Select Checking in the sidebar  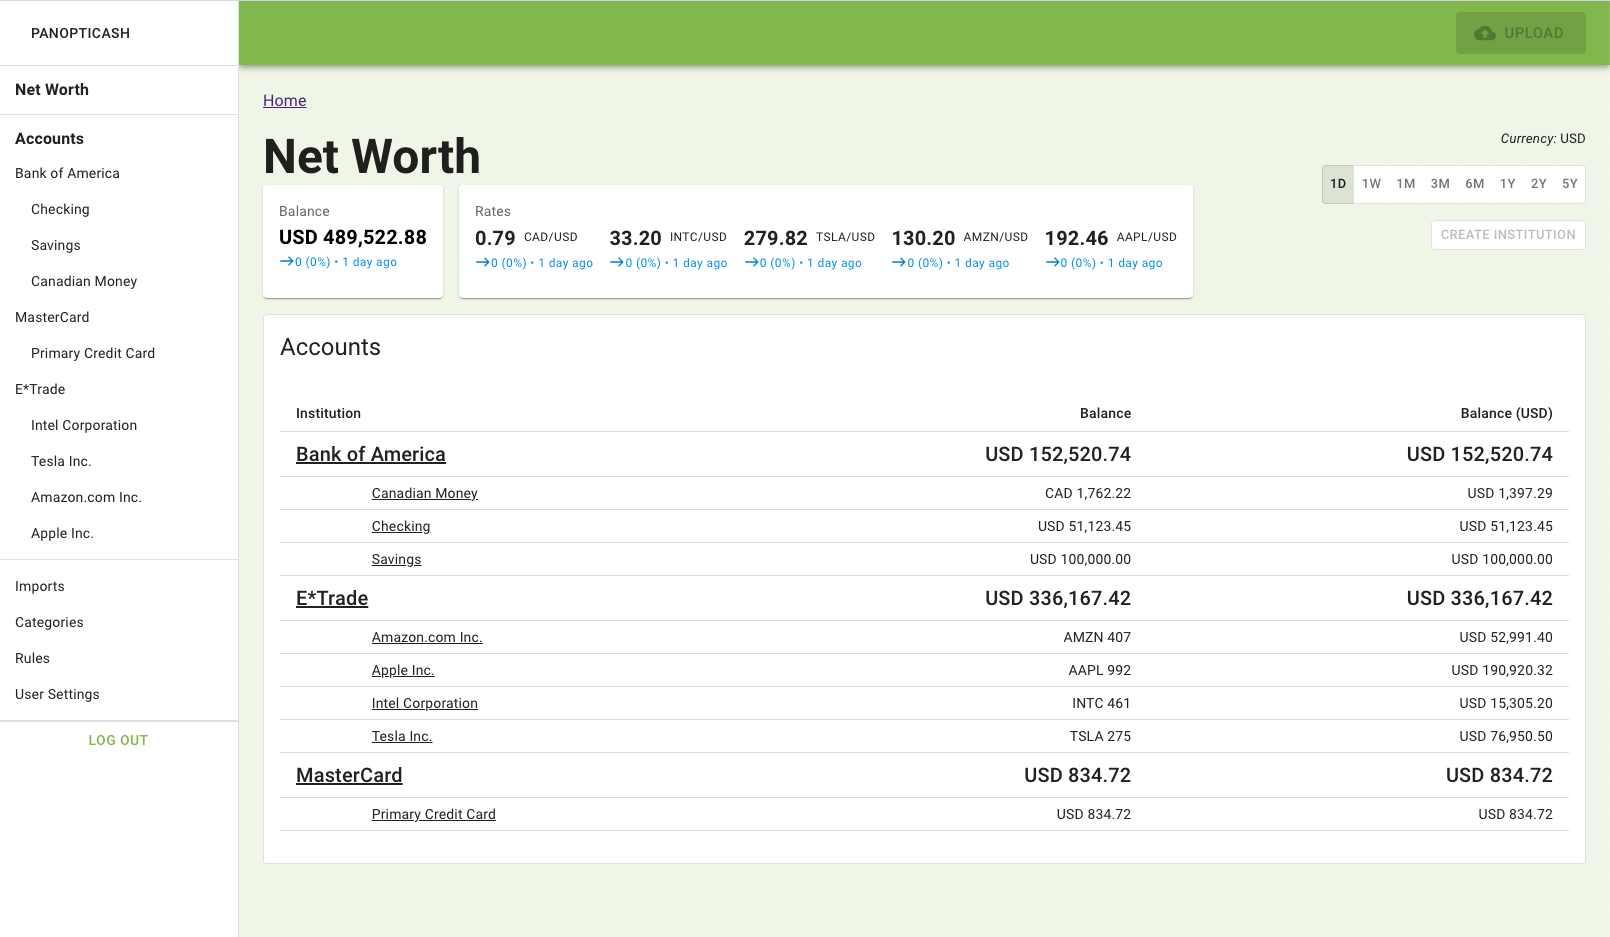60,210
